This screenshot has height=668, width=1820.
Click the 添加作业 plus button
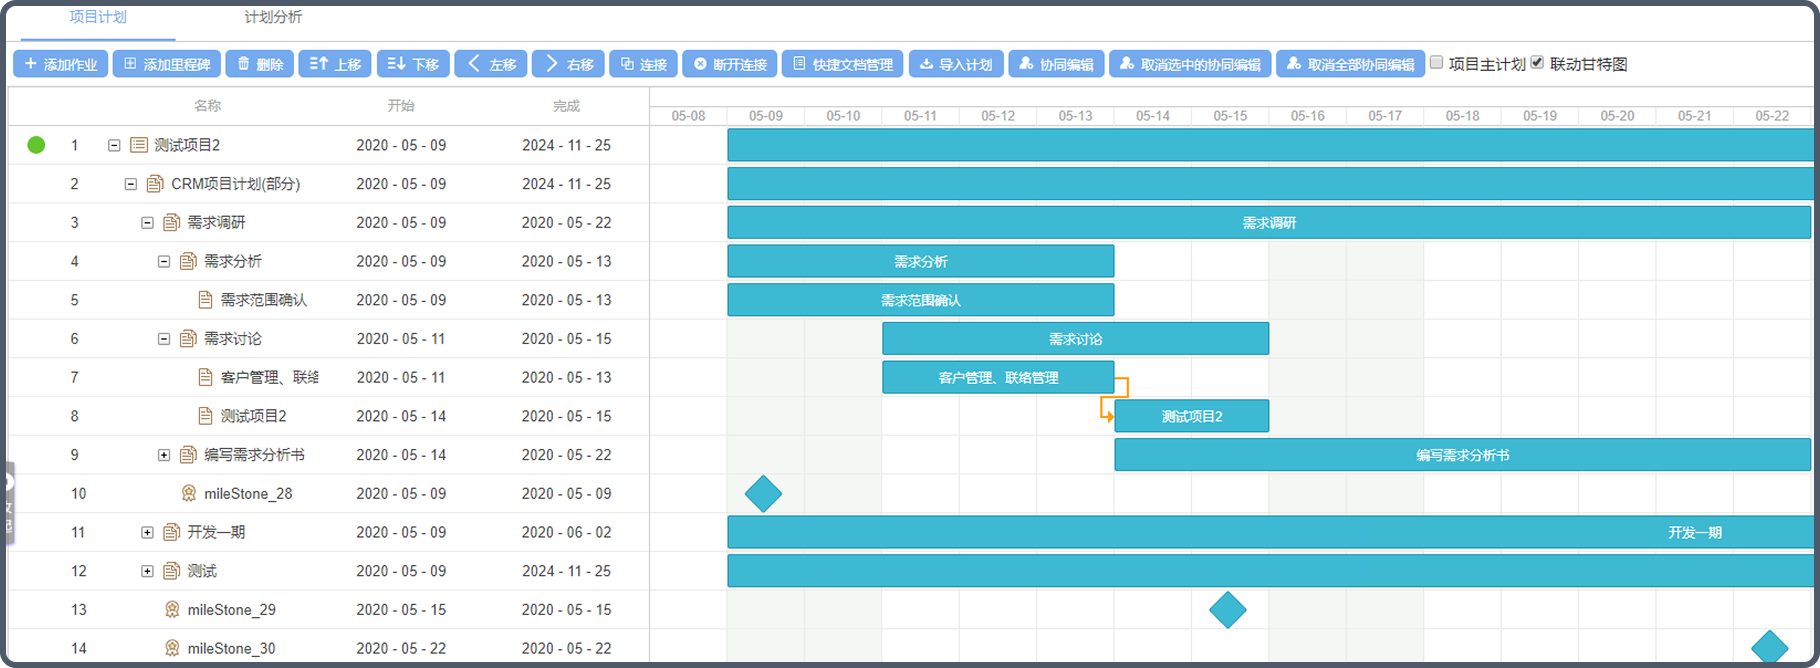60,64
